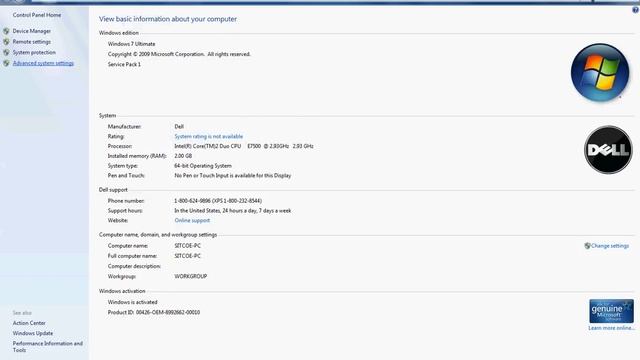Click the Change settings shield icon
Viewport: 640px width, 360px height.
[587, 246]
